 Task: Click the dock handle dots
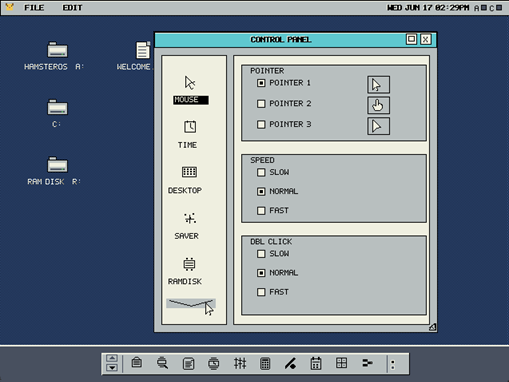[x=393, y=364]
